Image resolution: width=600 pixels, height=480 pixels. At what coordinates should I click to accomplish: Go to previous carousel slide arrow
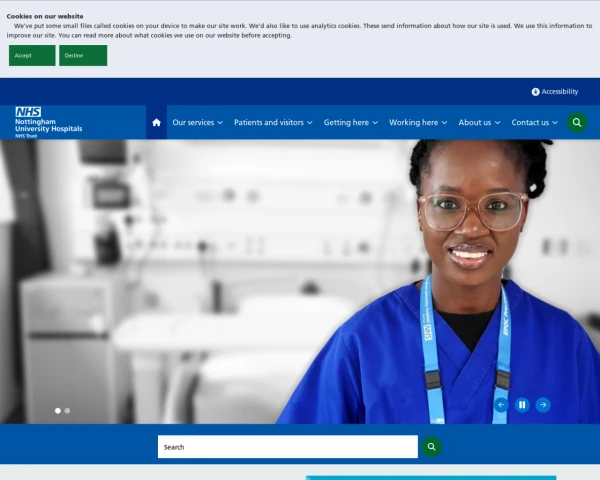[x=501, y=405]
